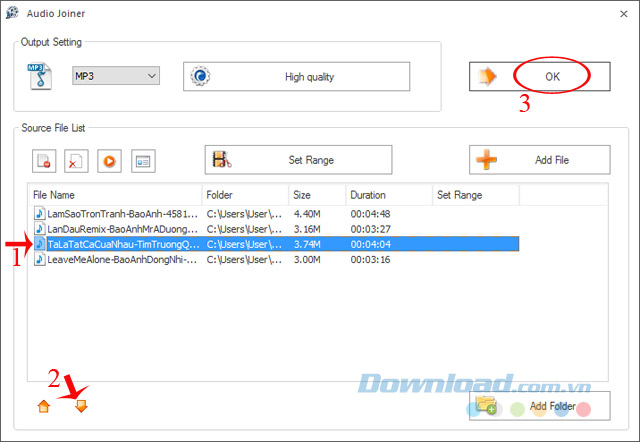This screenshot has height=442, width=640.
Task: Select the TaLaTatCaCuaNhau-TimTruongQ file row
Action: (x=276, y=244)
